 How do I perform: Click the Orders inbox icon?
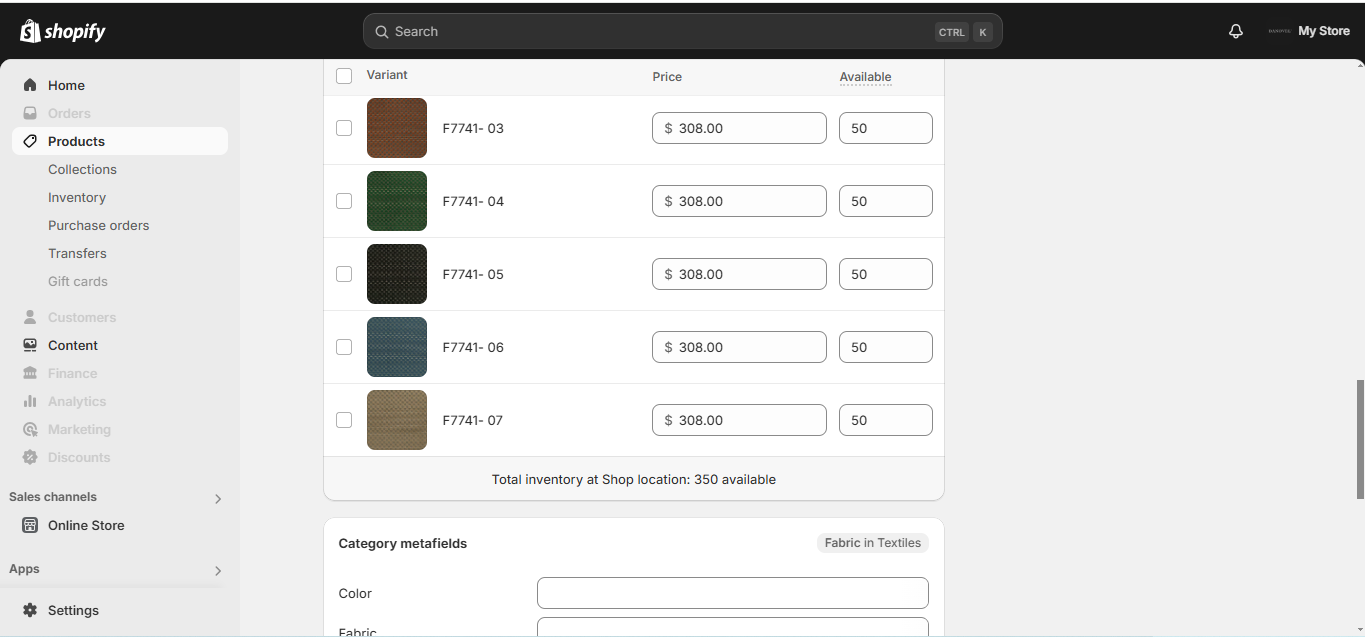point(30,113)
